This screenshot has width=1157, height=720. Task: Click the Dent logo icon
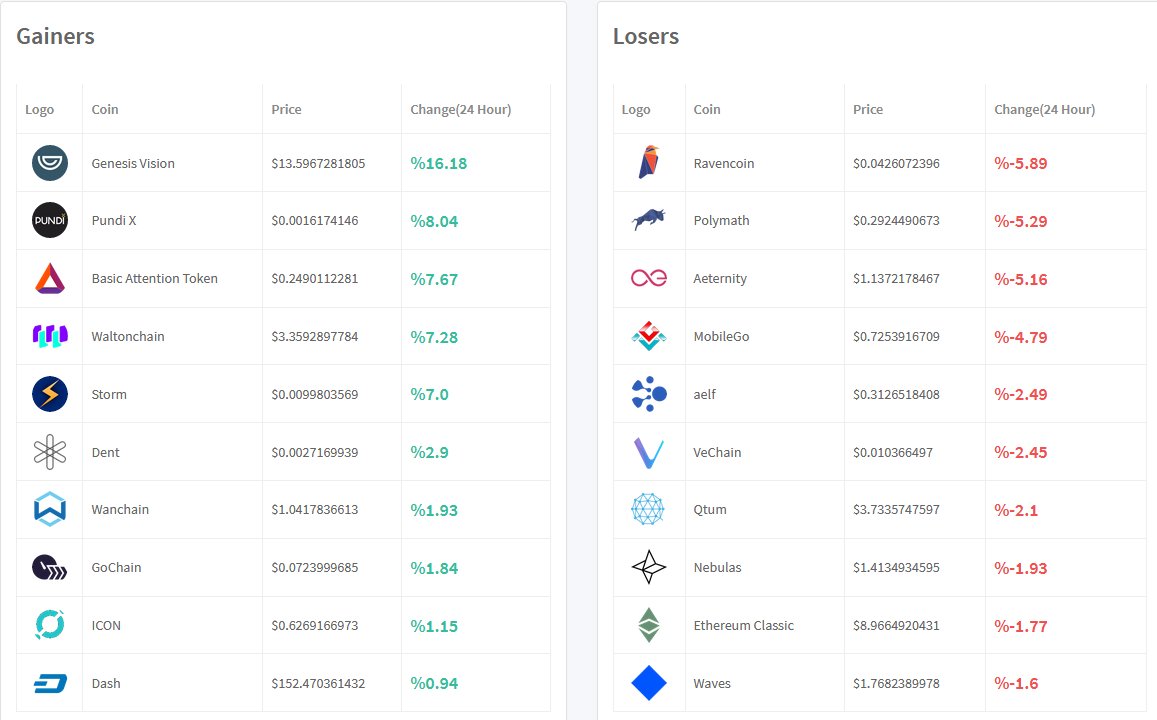pyautogui.click(x=50, y=452)
